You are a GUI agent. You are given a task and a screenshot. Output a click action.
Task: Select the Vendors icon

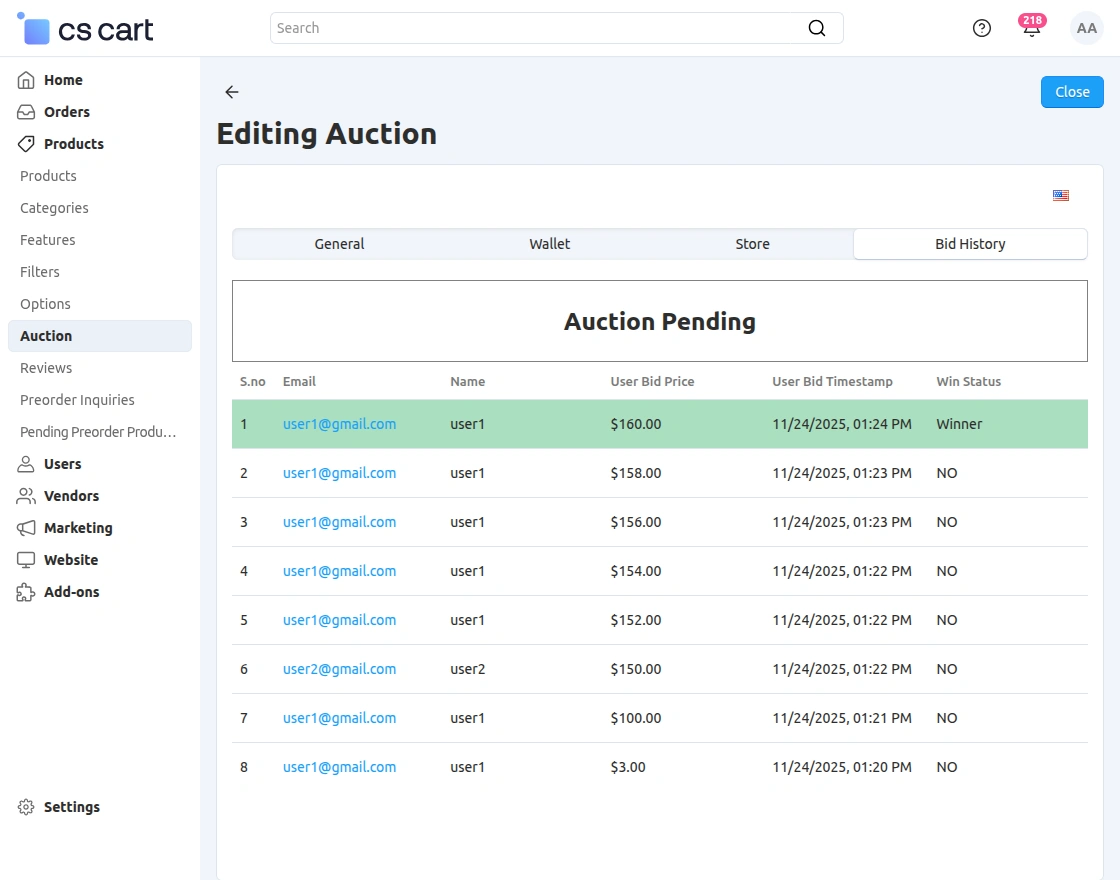26,495
